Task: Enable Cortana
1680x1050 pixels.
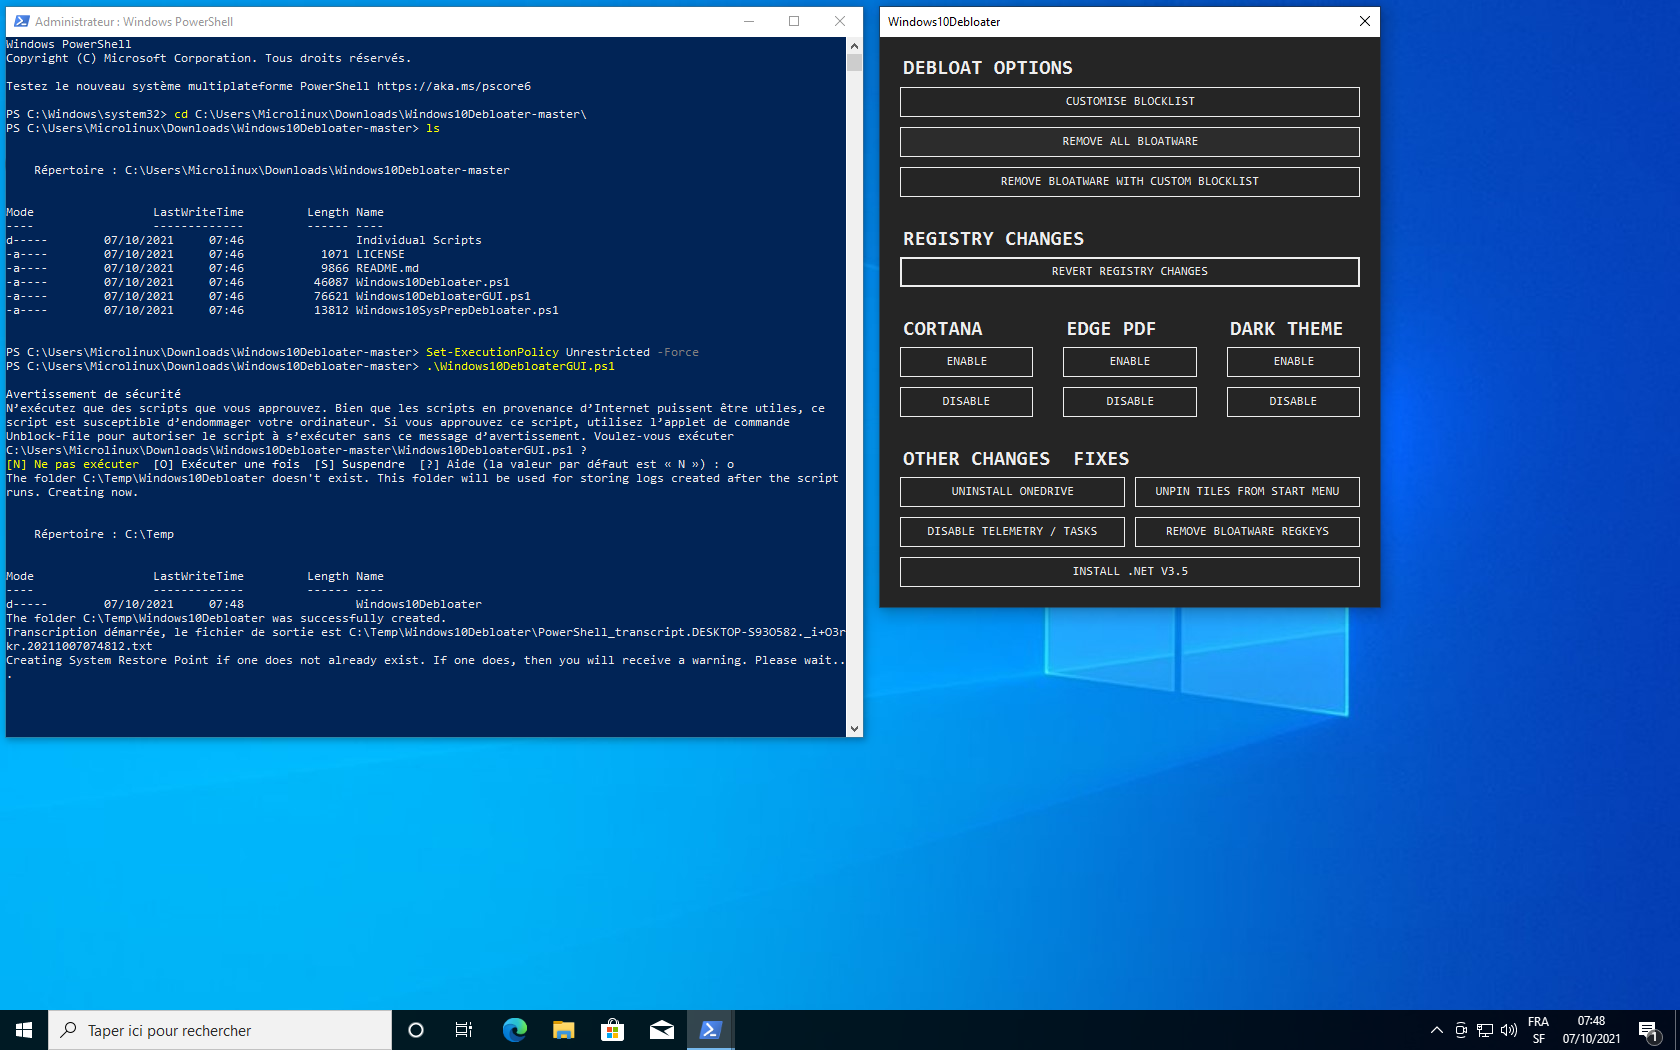Action: pyautogui.click(x=966, y=362)
